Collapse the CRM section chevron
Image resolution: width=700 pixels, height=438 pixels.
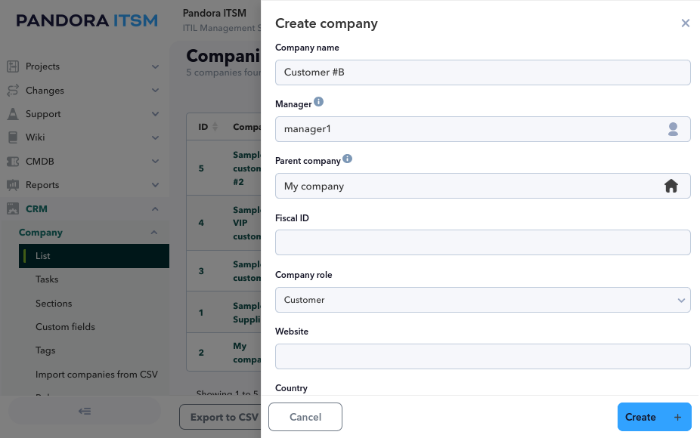point(155,209)
